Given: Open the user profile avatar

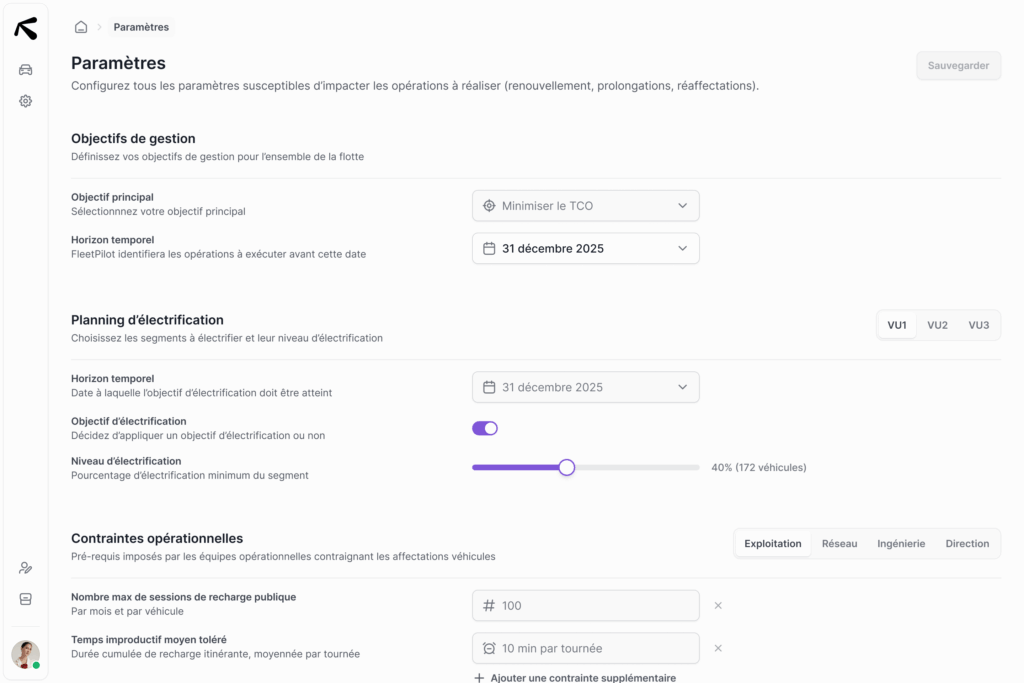Looking at the screenshot, I should [x=26, y=654].
